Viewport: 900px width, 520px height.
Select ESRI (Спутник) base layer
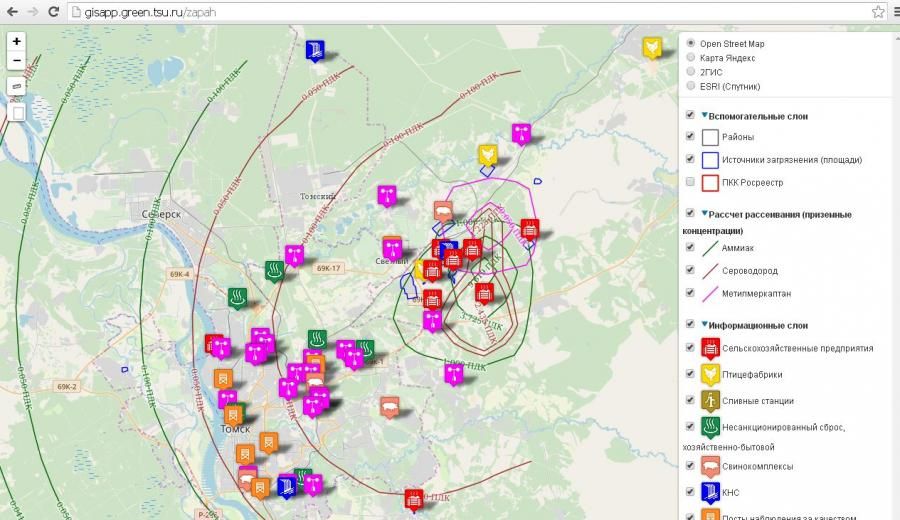[x=690, y=86]
